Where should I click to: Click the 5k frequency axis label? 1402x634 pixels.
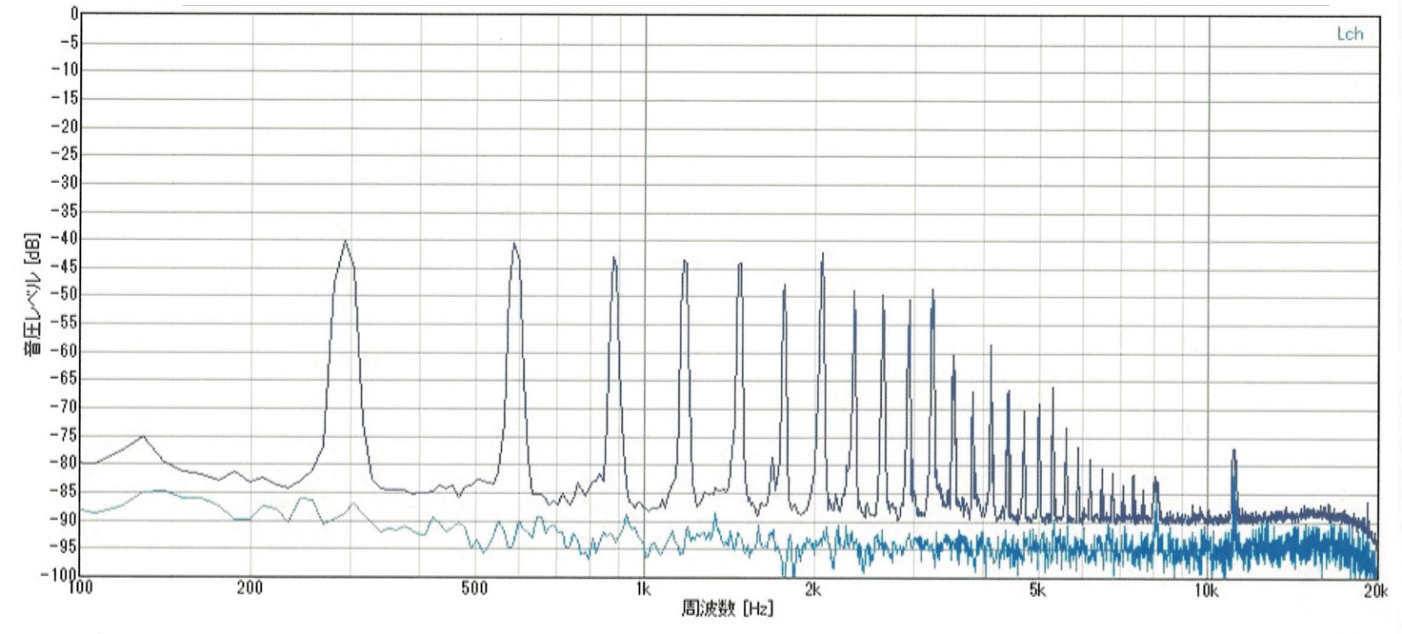point(1038,590)
